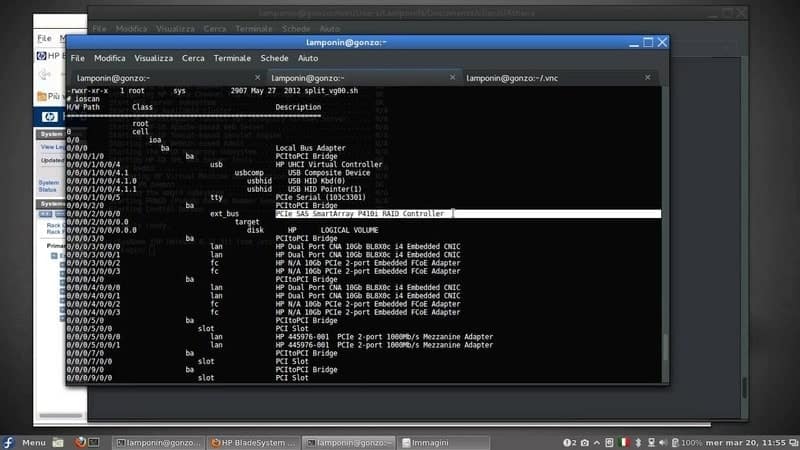The width and height of the screenshot is (800, 450).
Task: Click the horizontal scrollbar in the browser window
Action: click(x=61, y=415)
